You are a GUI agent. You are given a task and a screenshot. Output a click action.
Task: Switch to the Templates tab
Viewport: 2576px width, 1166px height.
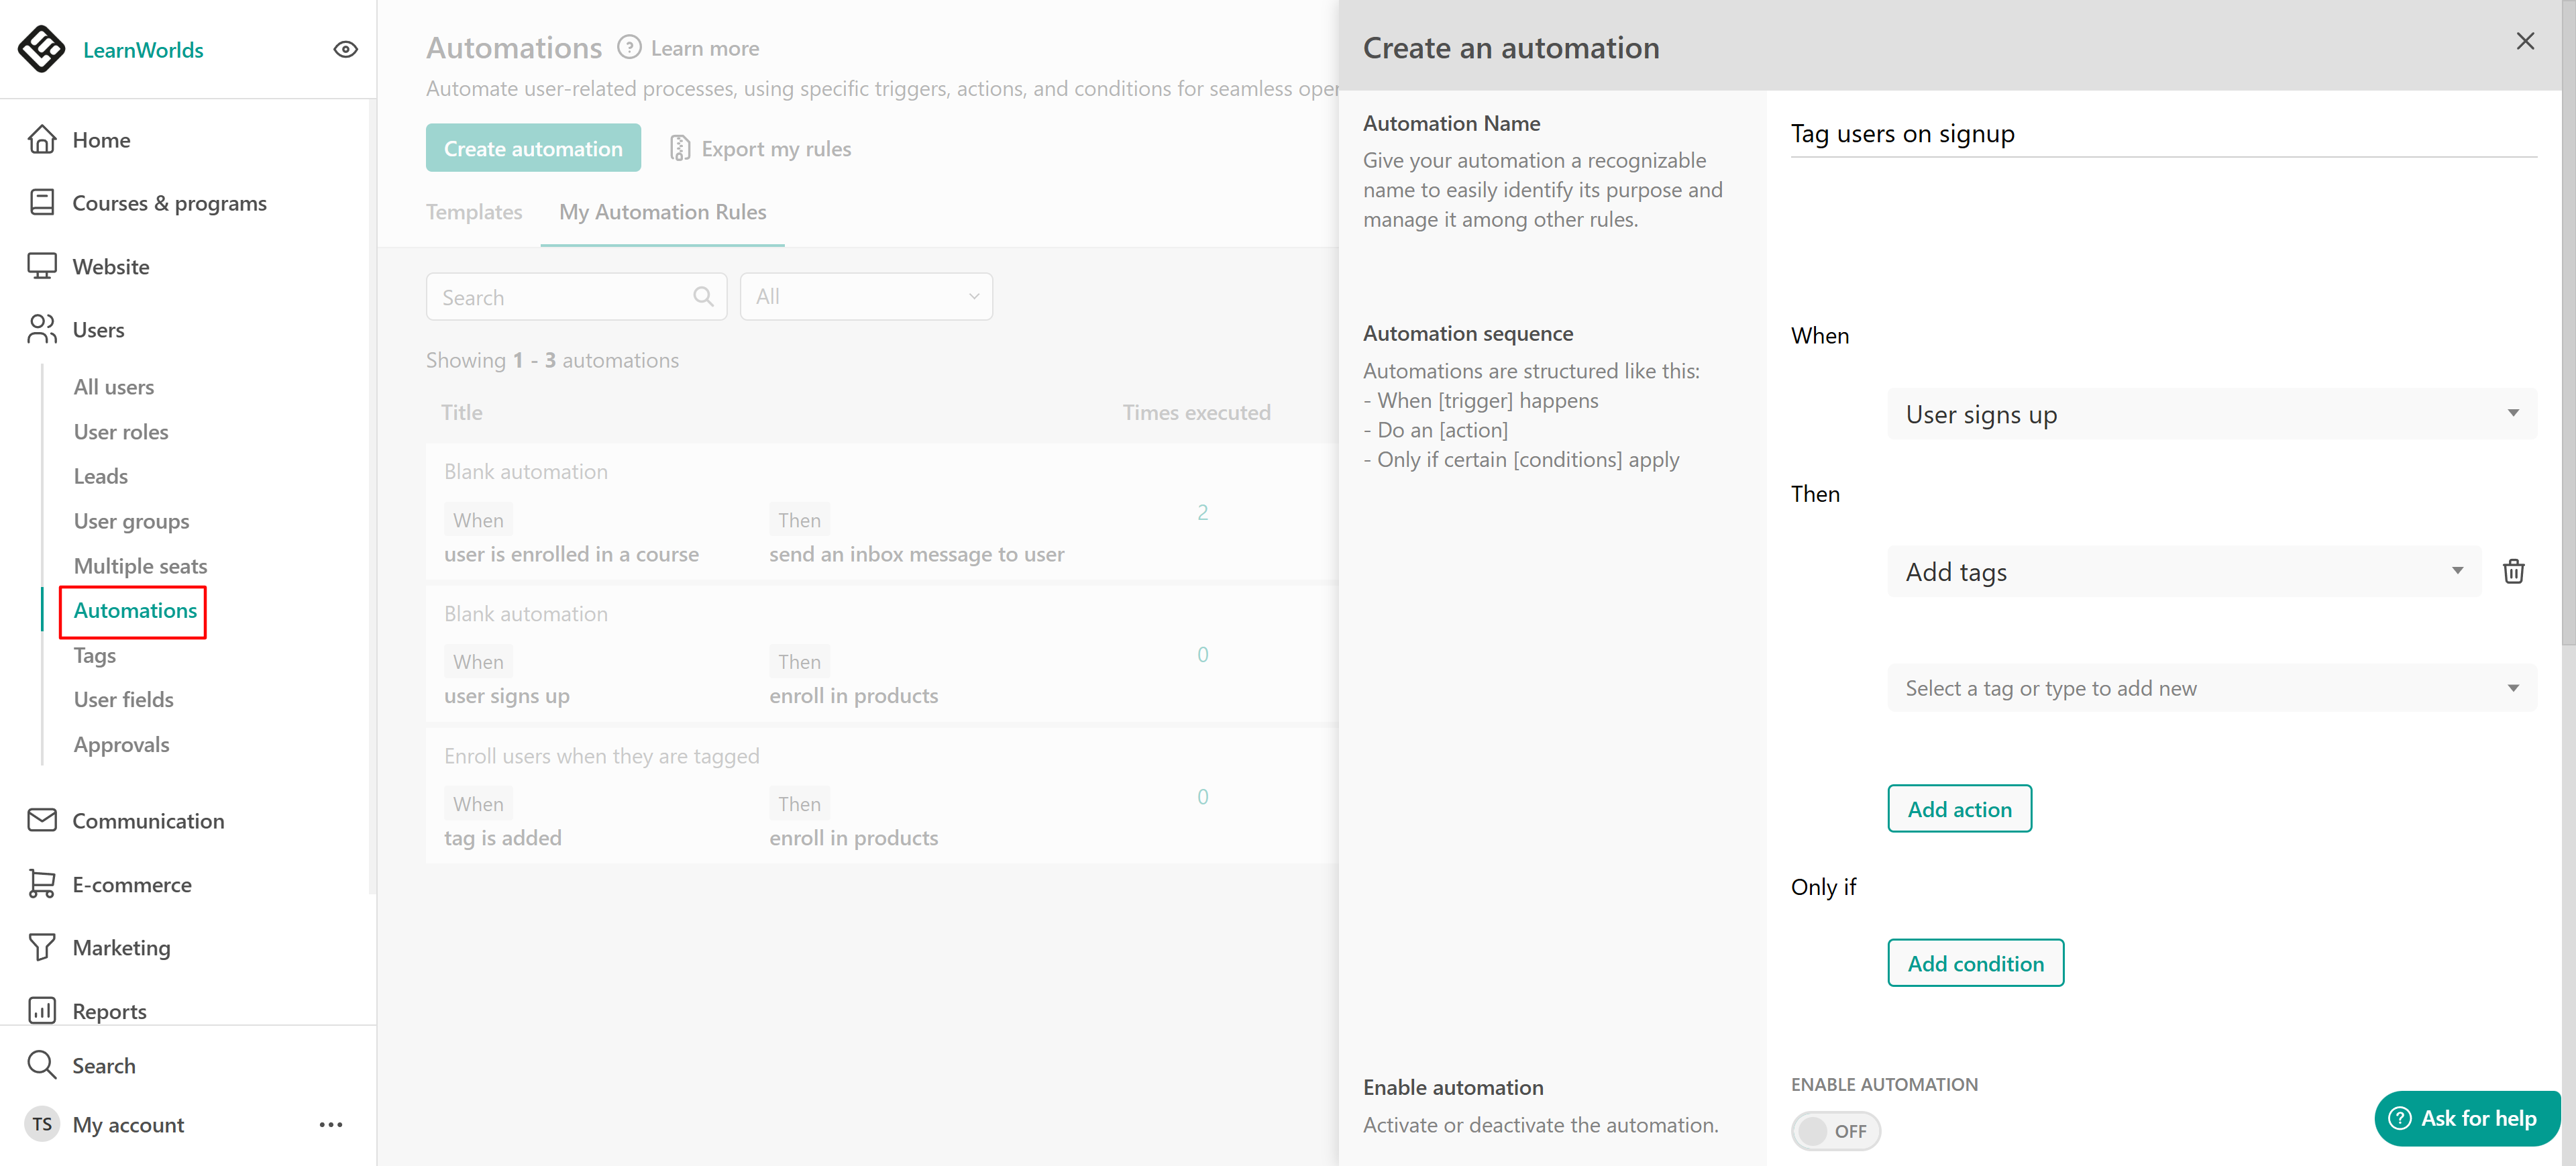click(474, 212)
